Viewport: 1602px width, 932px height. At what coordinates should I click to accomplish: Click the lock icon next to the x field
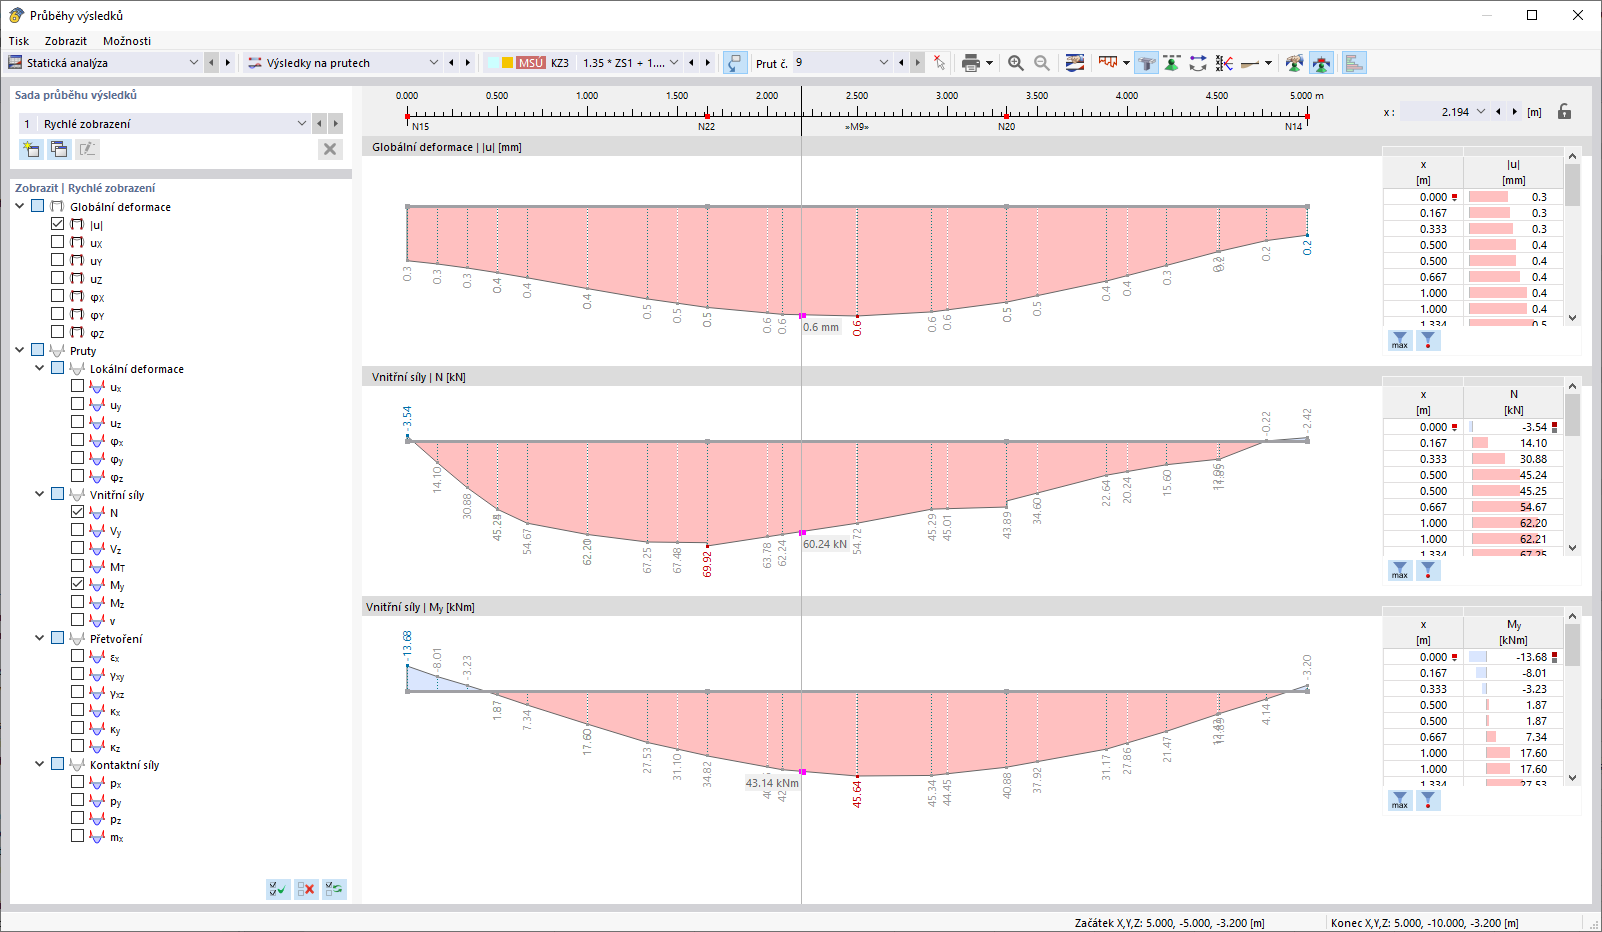(1565, 112)
